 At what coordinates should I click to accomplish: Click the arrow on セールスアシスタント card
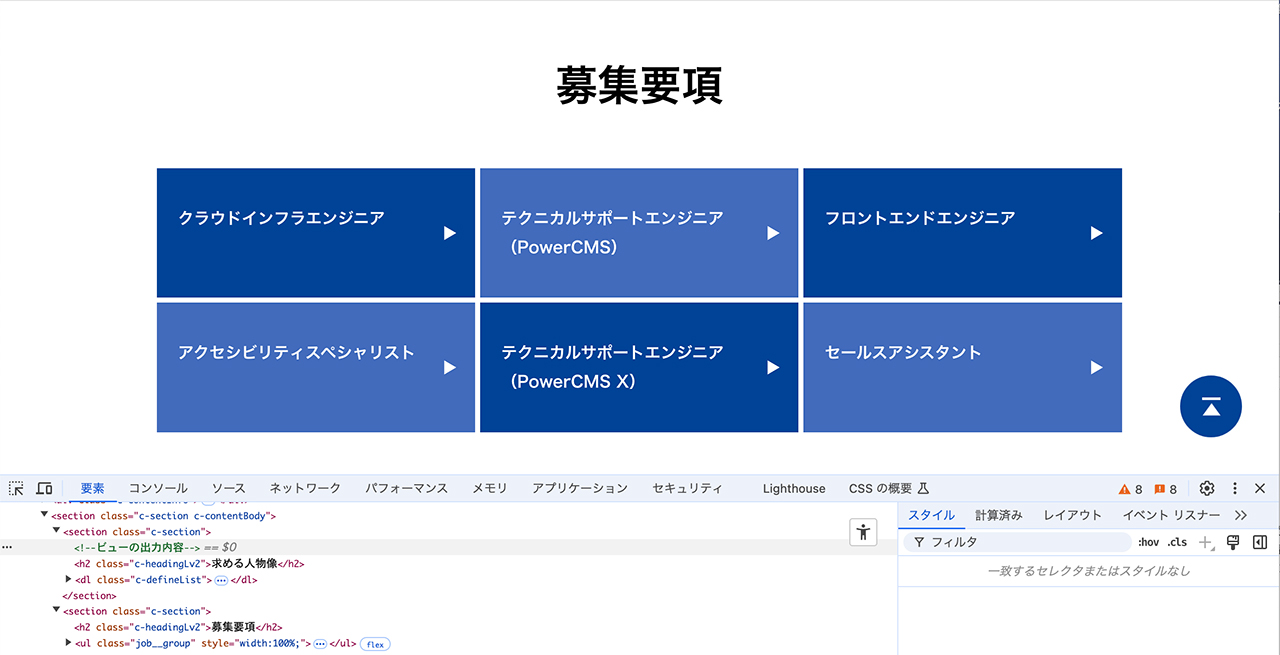pyautogui.click(x=1096, y=367)
